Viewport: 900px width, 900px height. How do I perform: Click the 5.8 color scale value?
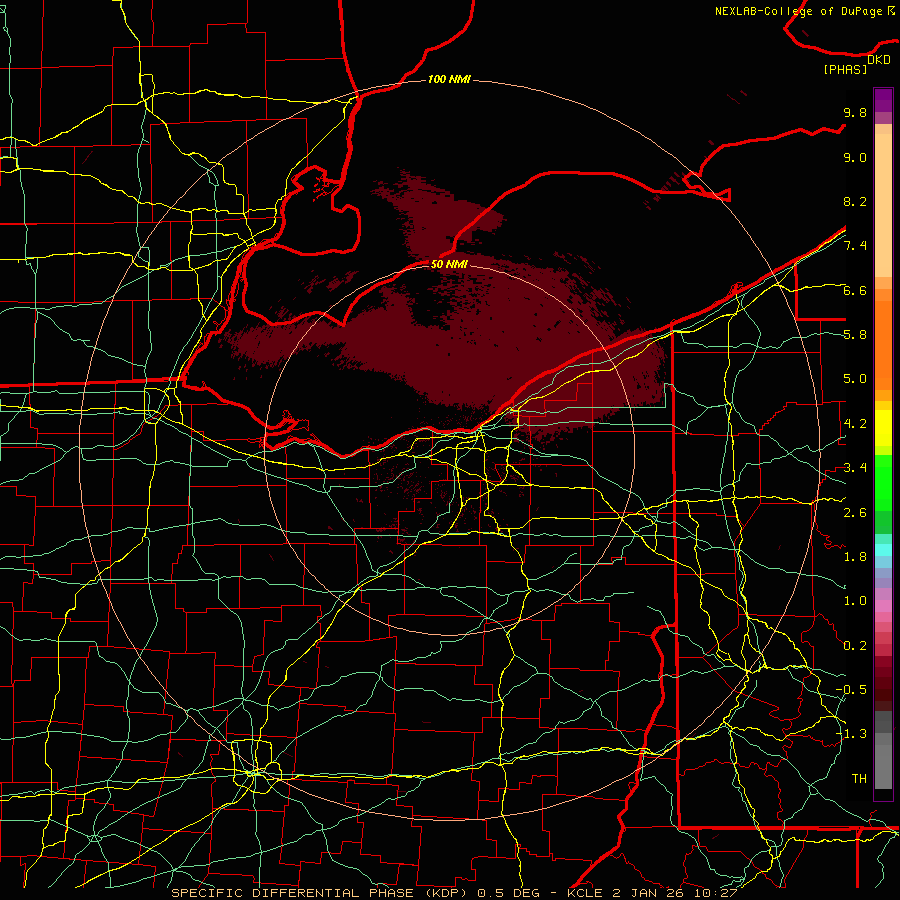coord(855,335)
